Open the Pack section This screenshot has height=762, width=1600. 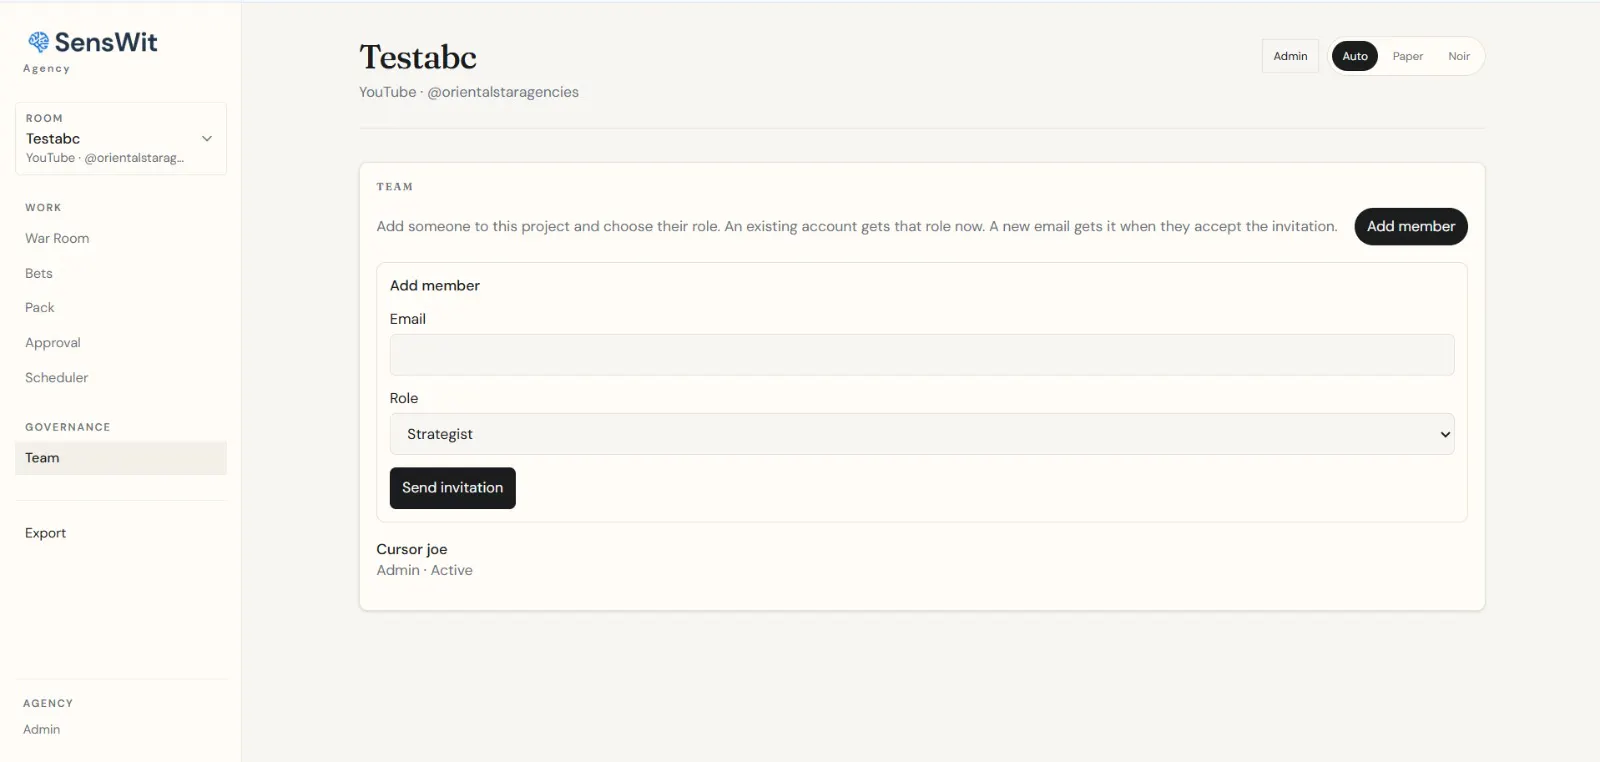(x=40, y=307)
